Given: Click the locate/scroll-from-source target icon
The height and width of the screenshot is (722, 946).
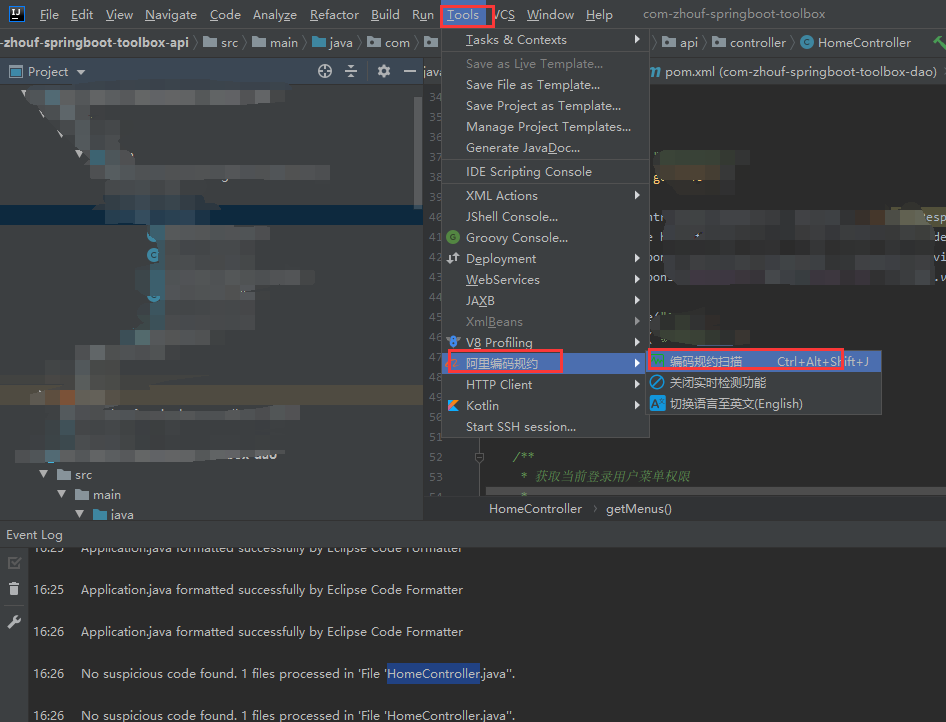Looking at the screenshot, I should pos(325,71).
